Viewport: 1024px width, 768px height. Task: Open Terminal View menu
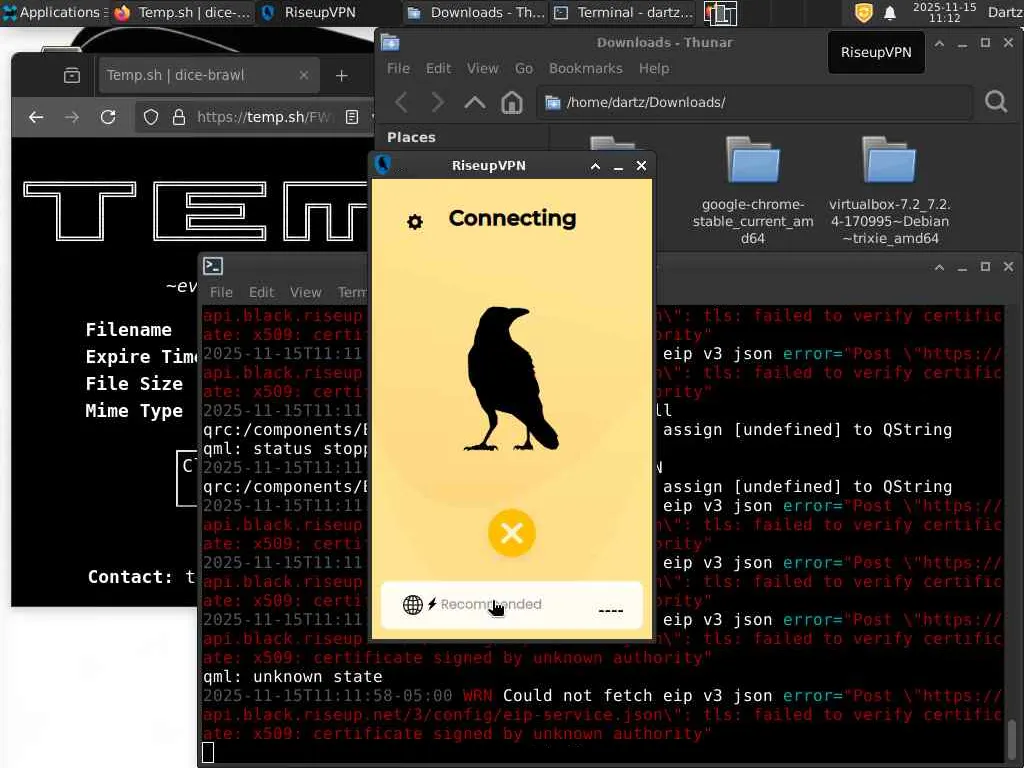[x=306, y=293]
